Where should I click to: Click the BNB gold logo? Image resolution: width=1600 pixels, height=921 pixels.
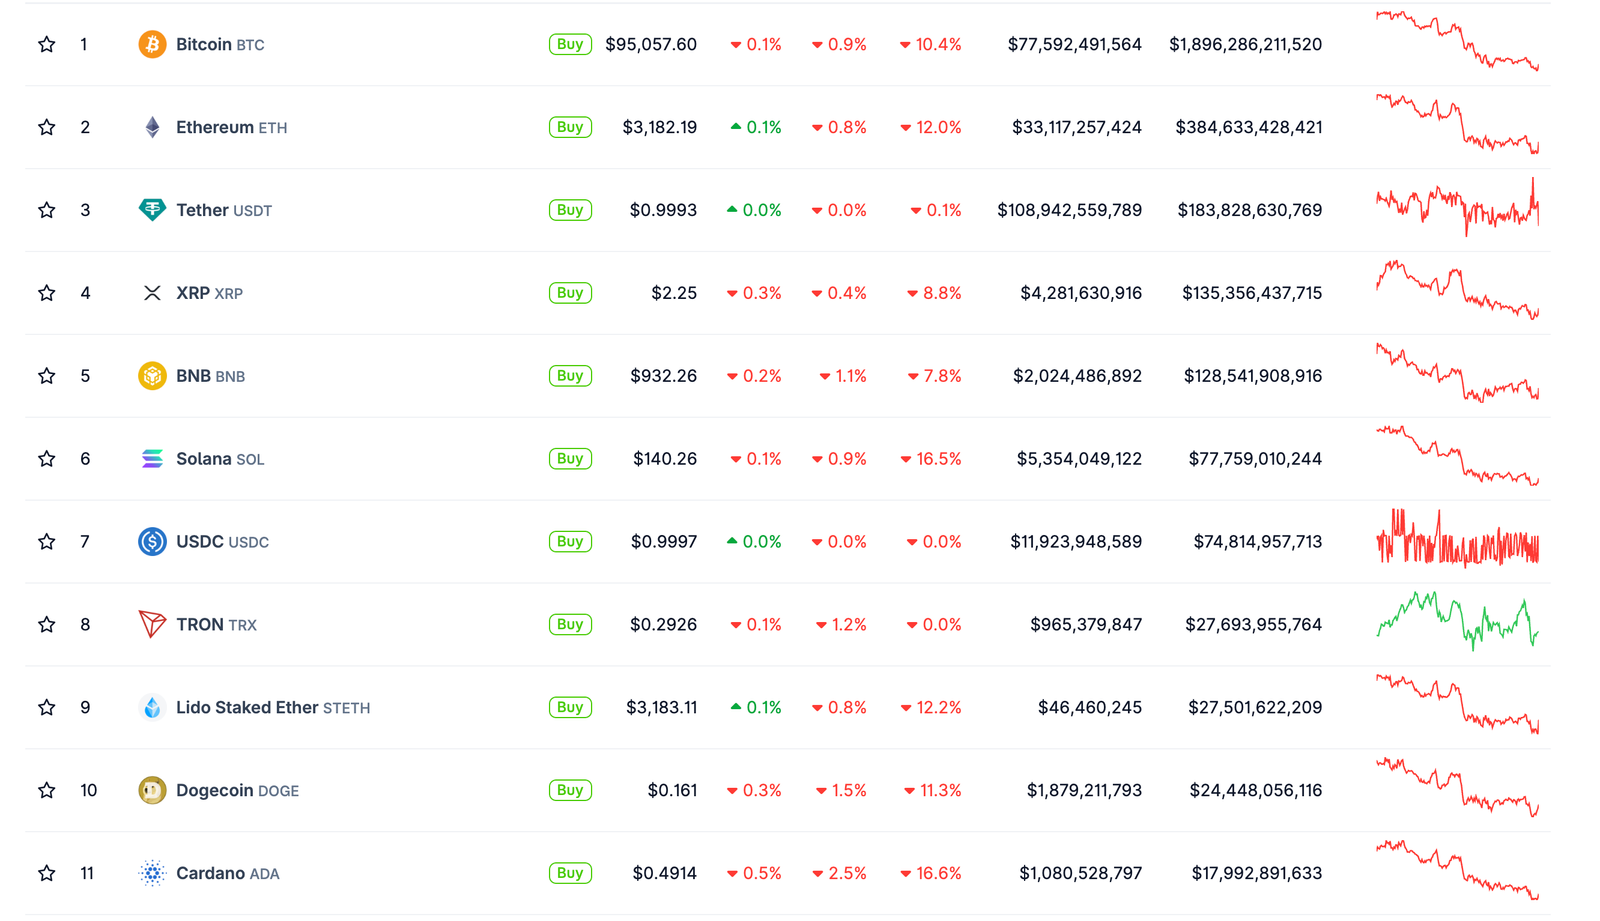[x=151, y=375]
